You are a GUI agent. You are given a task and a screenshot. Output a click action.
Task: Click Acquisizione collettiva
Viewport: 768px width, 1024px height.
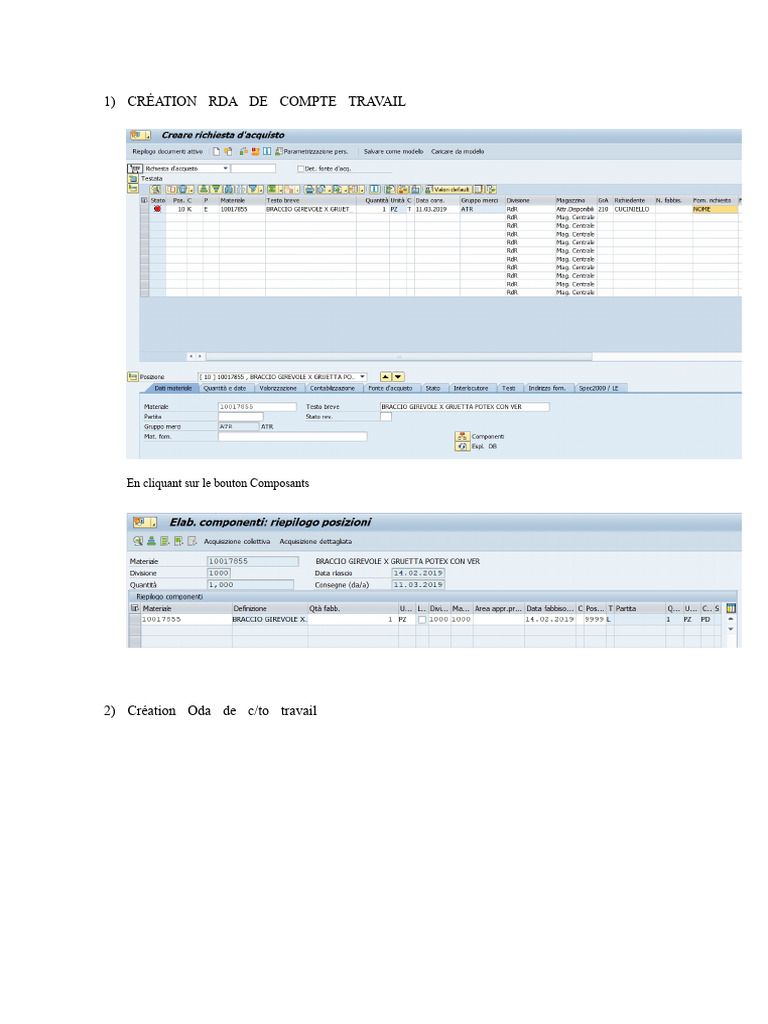coord(236,541)
